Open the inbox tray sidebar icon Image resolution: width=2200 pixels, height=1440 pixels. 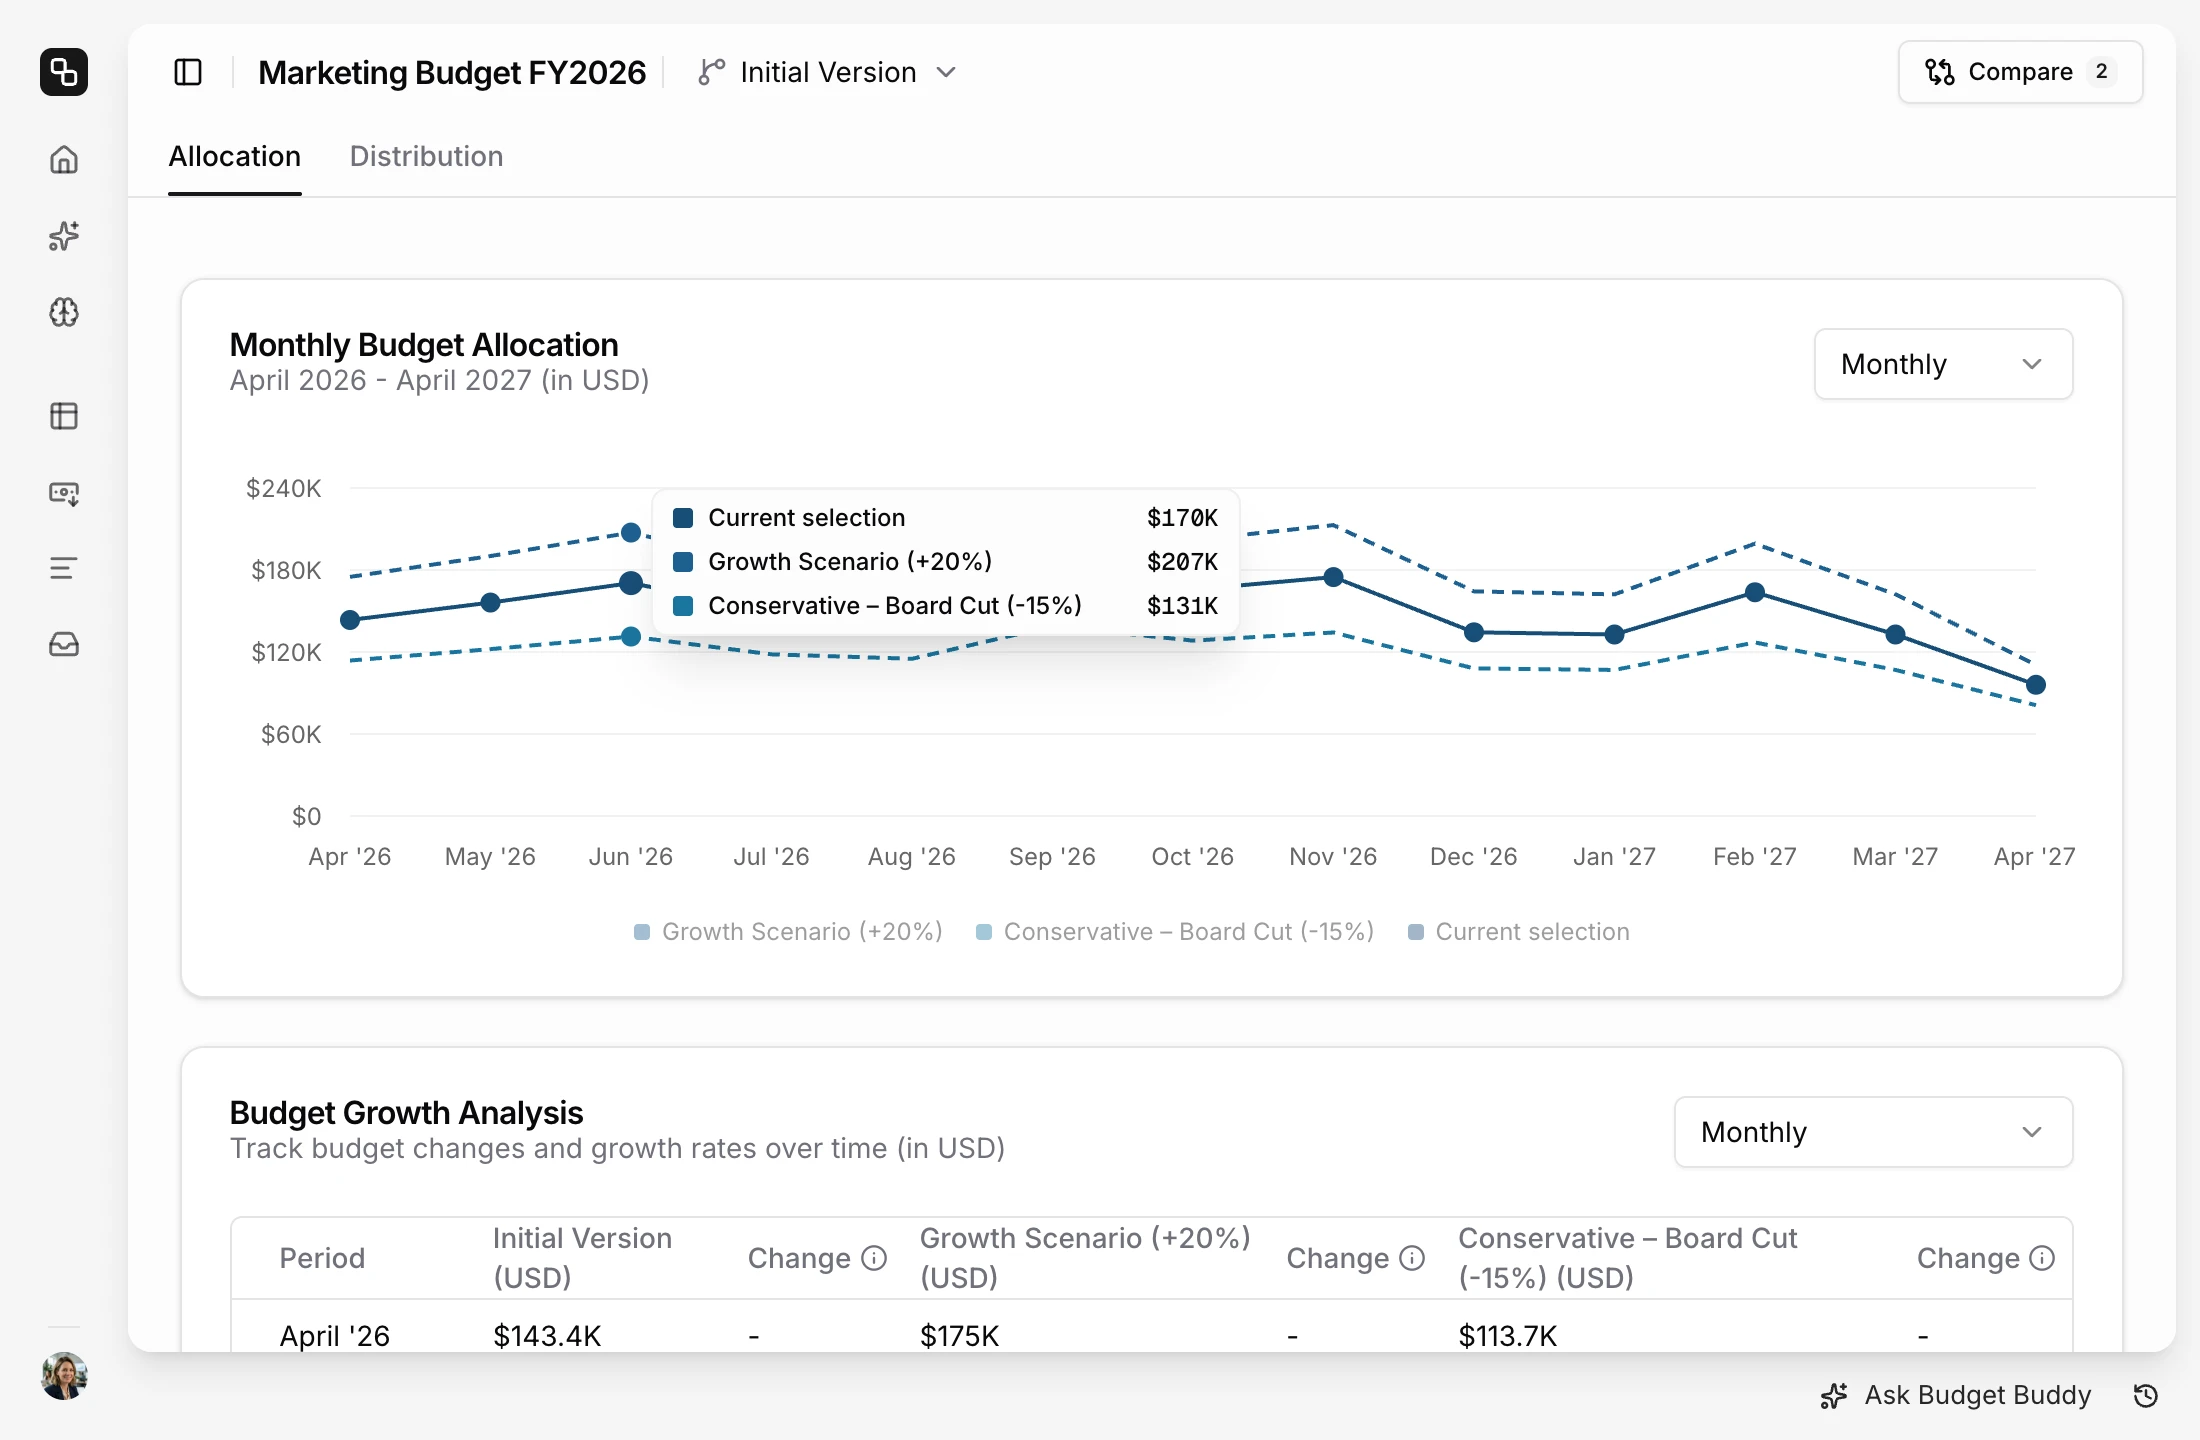(64, 645)
